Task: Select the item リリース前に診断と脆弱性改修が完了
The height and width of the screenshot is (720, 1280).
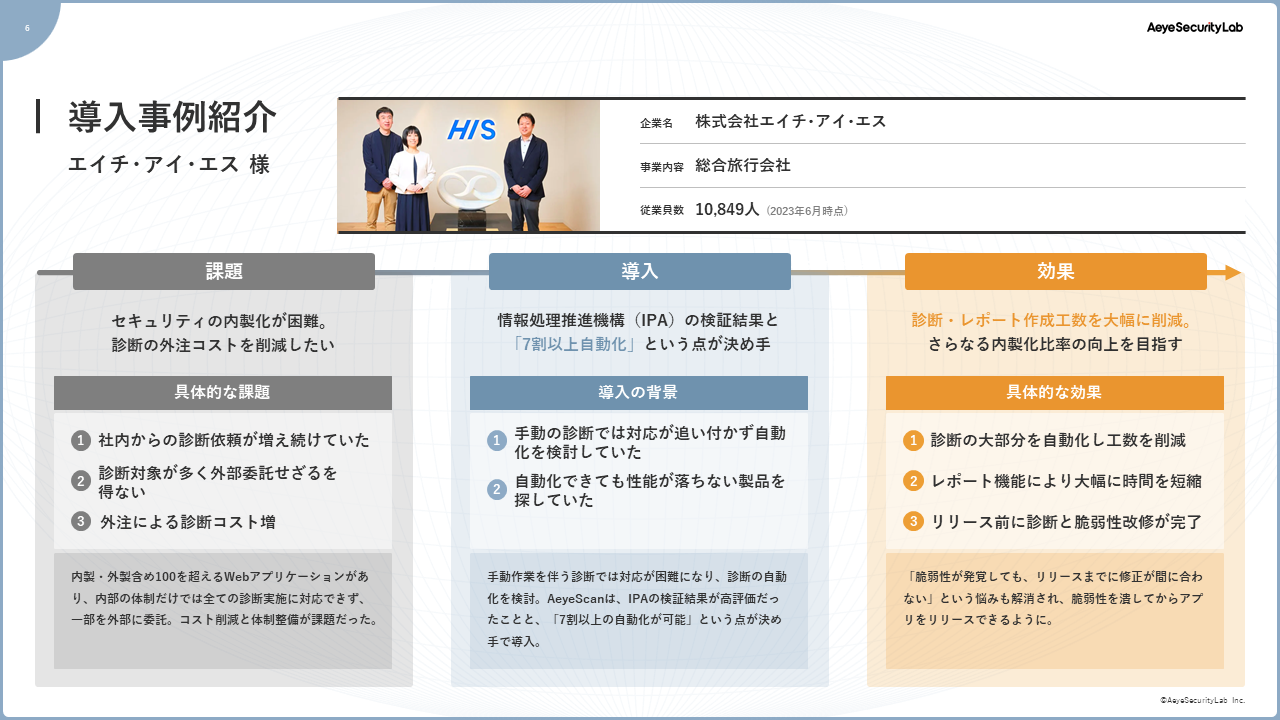Action: tap(1066, 522)
